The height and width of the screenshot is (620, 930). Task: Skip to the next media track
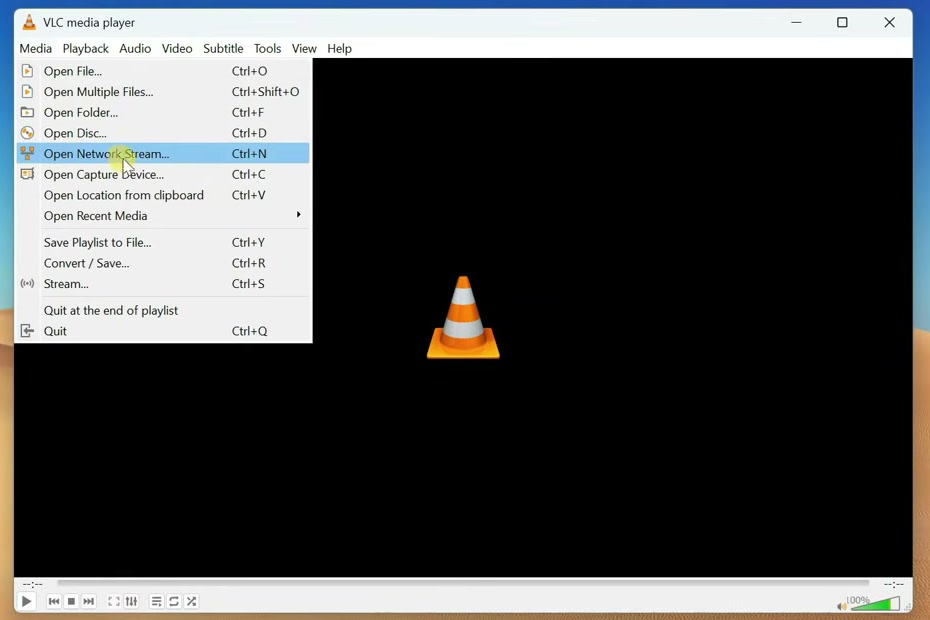88,602
